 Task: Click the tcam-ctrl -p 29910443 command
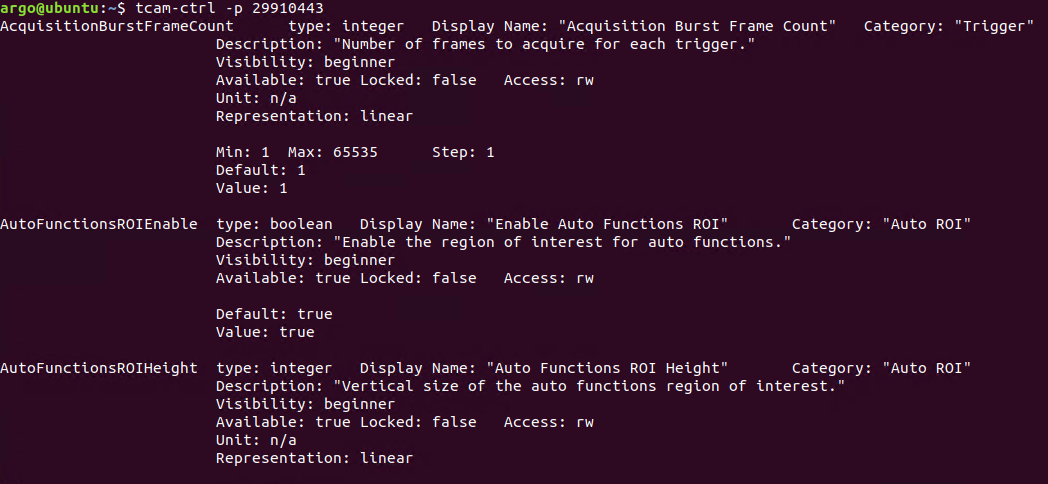tap(230, 8)
